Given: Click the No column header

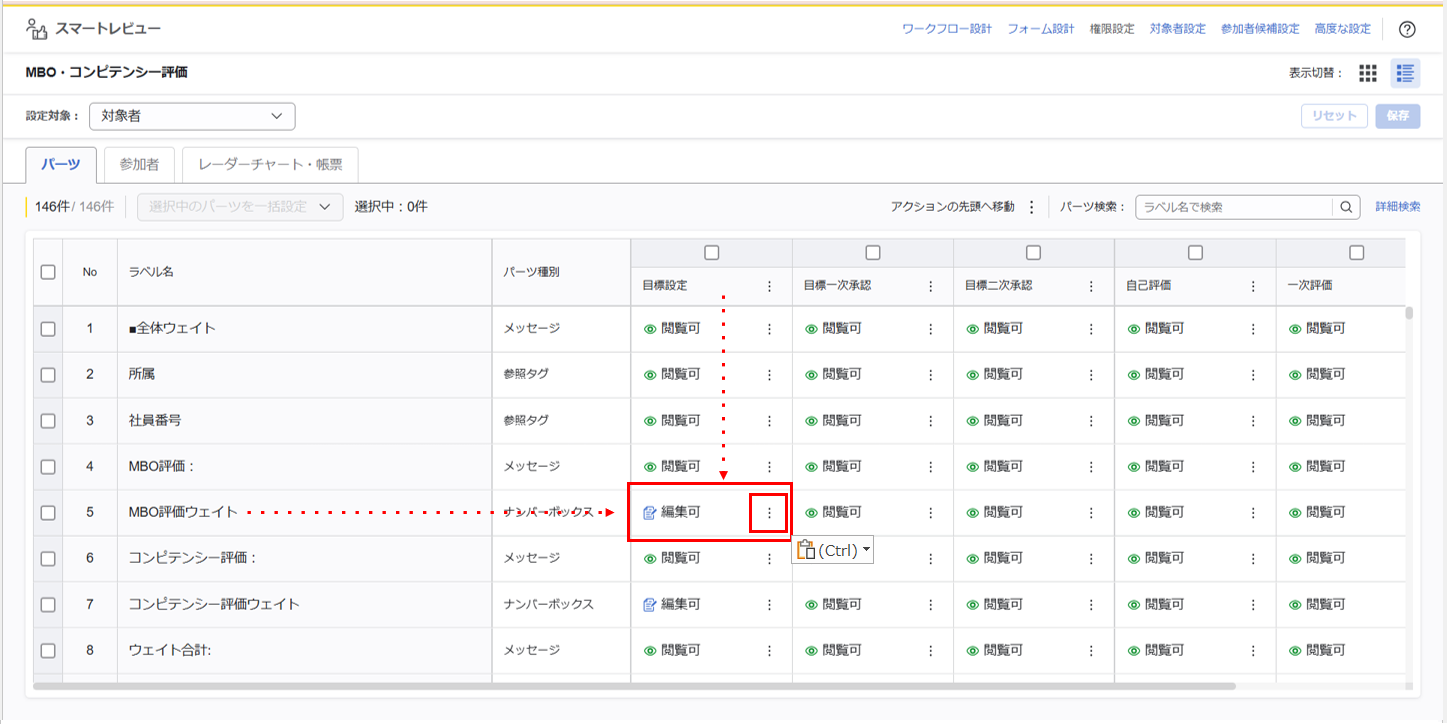Looking at the screenshot, I should (x=90, y=272).
